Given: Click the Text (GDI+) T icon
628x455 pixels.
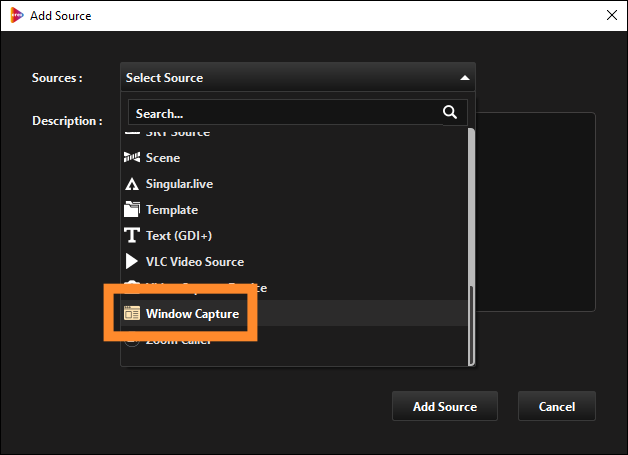Looking at the screenshot, I should click(132, 236).
